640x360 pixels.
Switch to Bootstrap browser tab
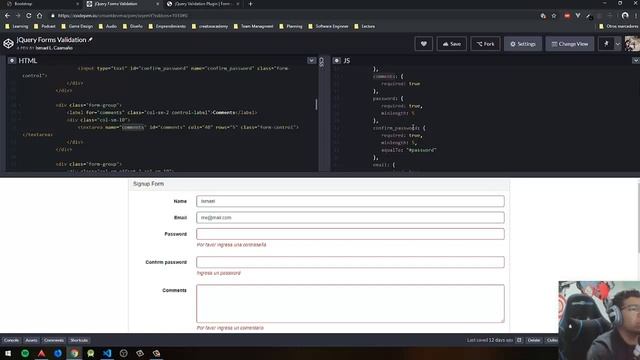[x=41, y=4]
